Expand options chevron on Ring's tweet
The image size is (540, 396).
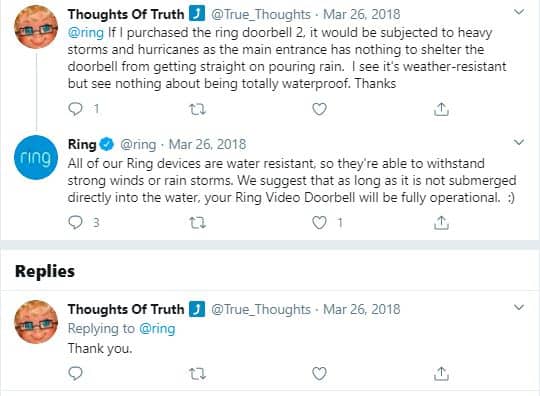(x=519, y=142)
